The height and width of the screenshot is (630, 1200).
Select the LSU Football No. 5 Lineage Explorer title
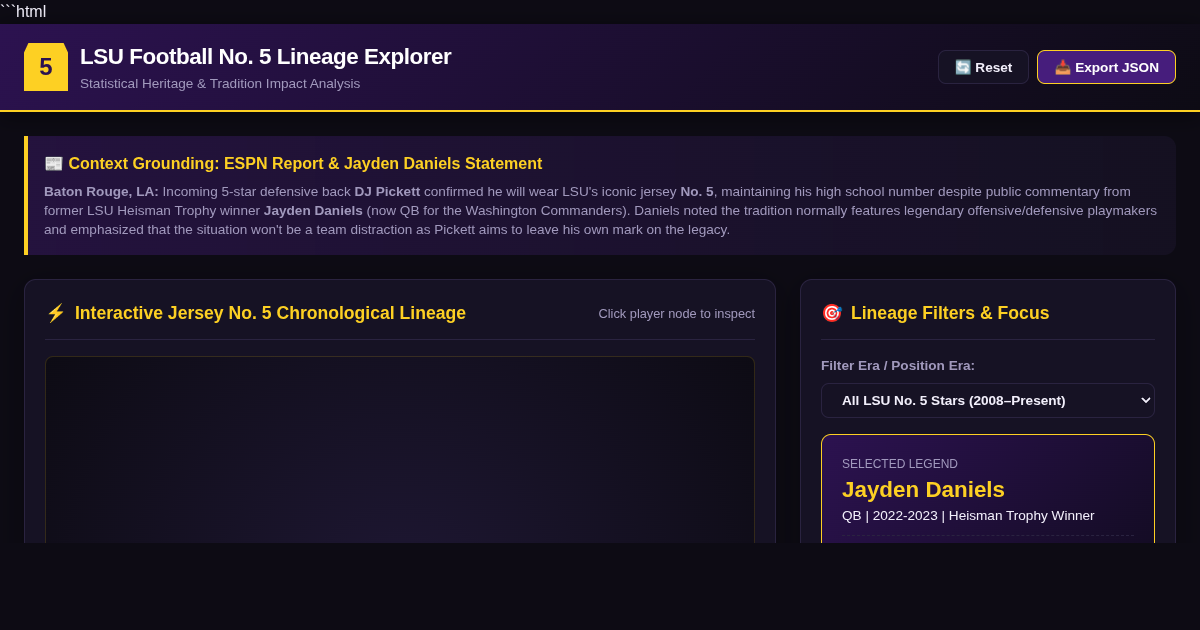[x=265, y=57]
